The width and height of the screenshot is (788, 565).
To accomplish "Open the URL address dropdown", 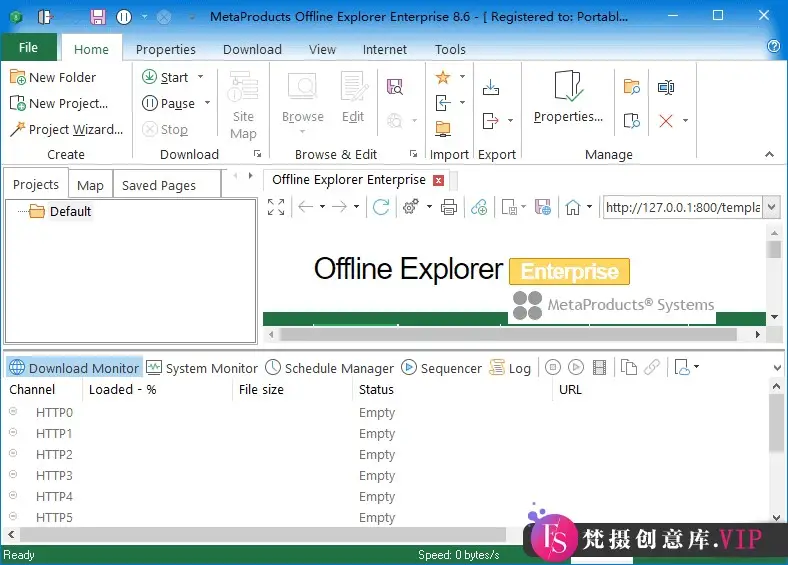I will pyautogui.click(x=772, y=207).
